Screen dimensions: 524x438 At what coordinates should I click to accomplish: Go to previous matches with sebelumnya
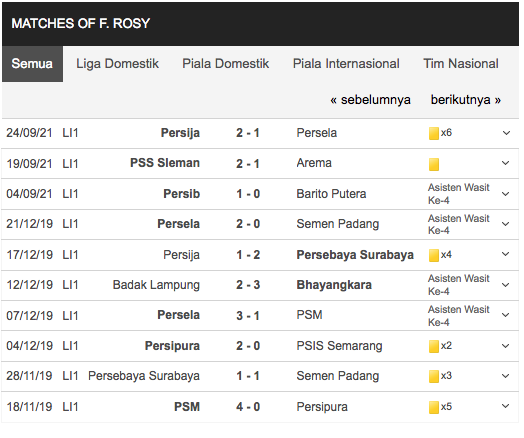click(x=370, y=100)
